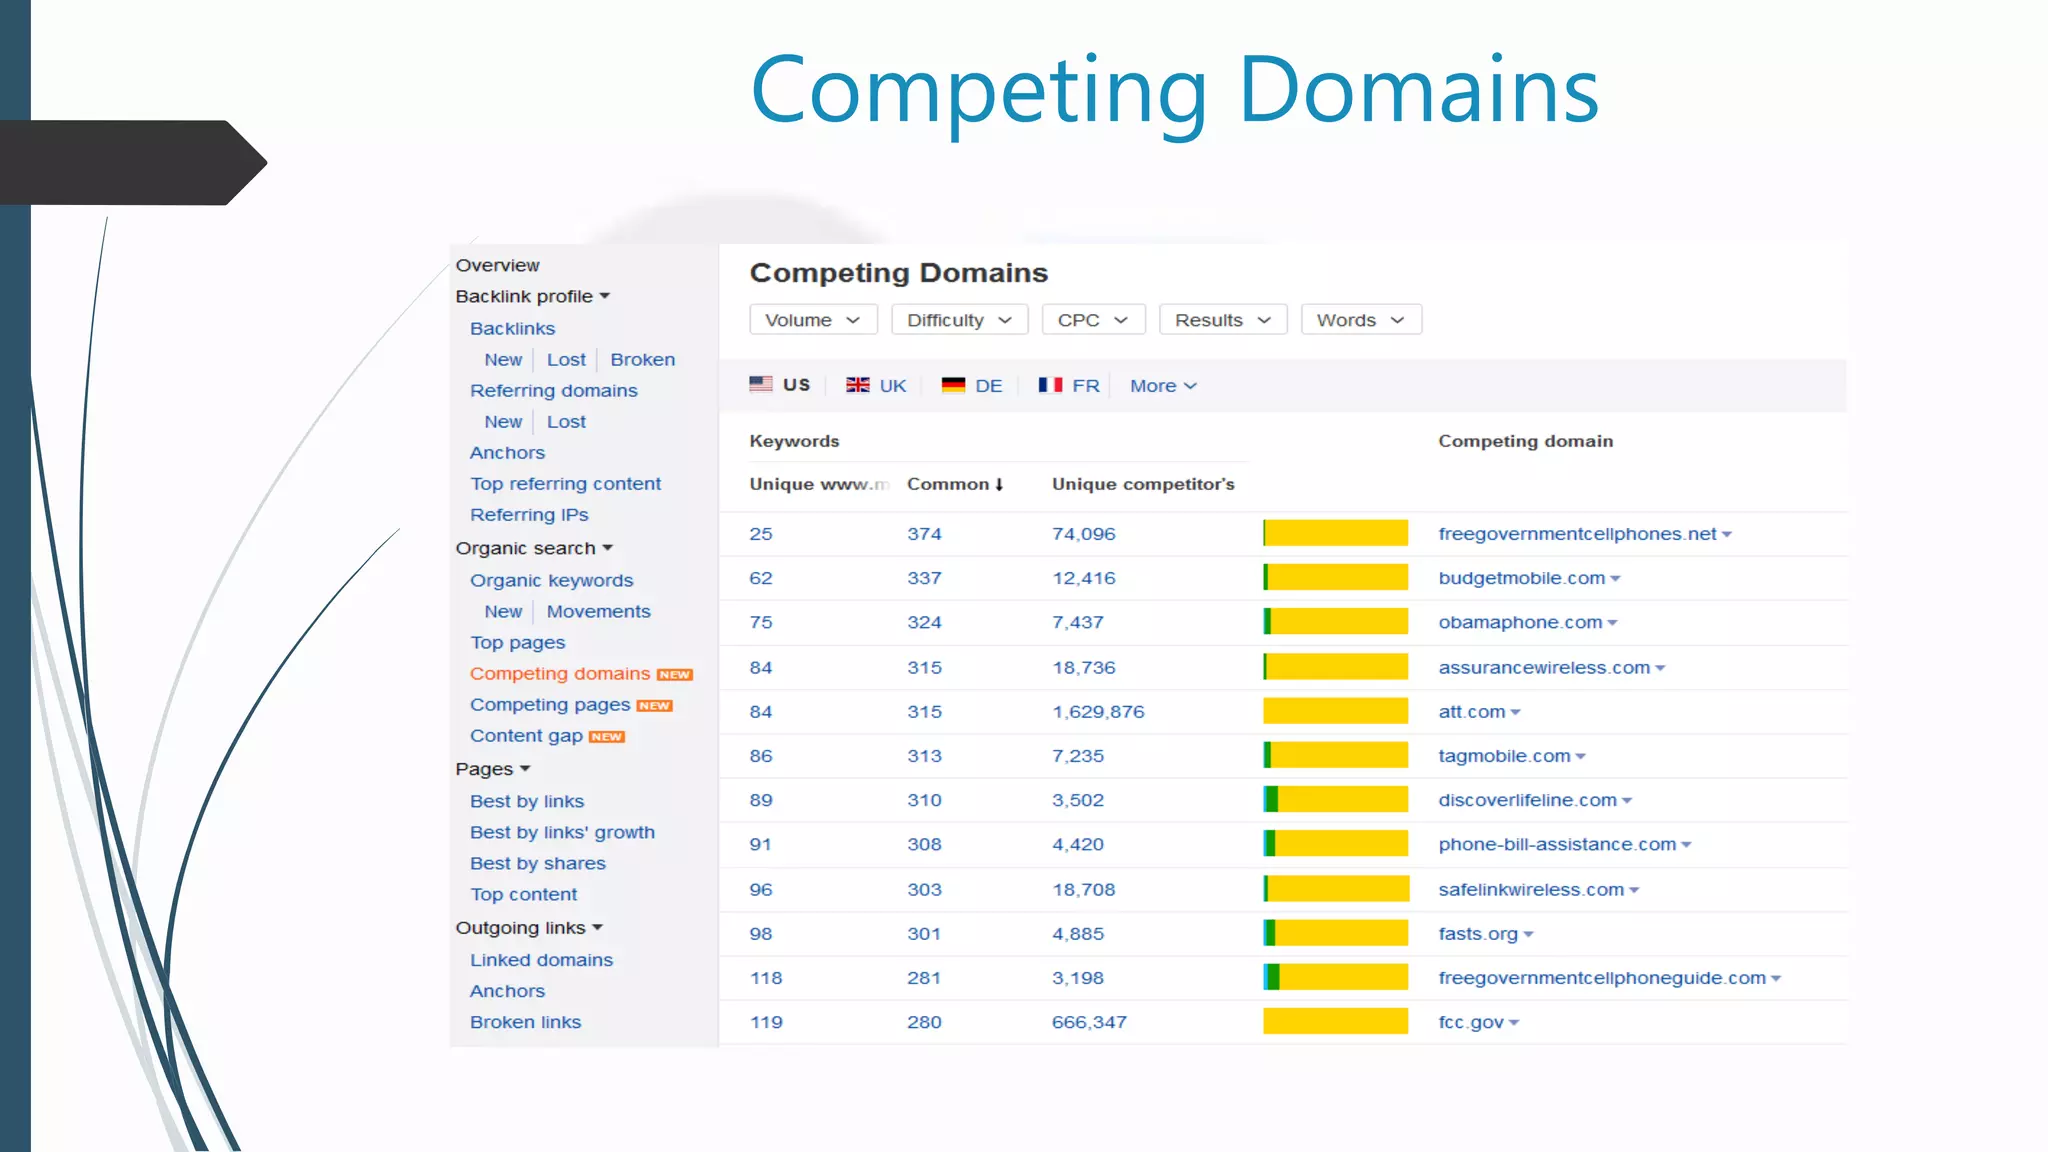
Task: Click the Movements link
Action: (598, 611)
